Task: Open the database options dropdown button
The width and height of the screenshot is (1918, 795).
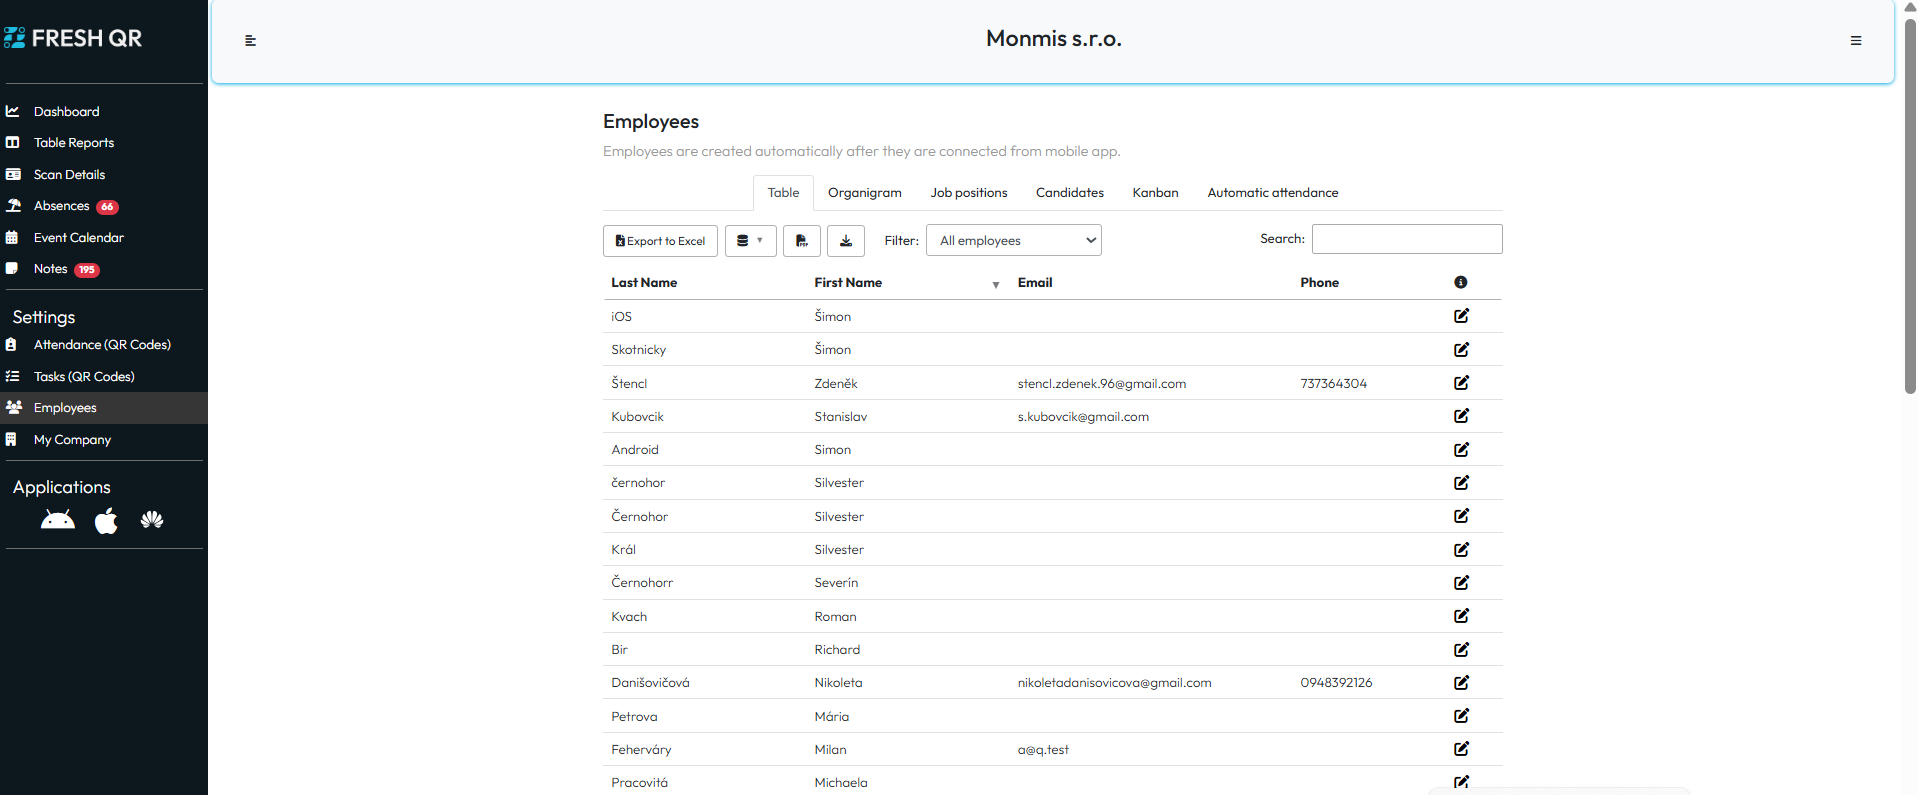Action: click(750, 241)
